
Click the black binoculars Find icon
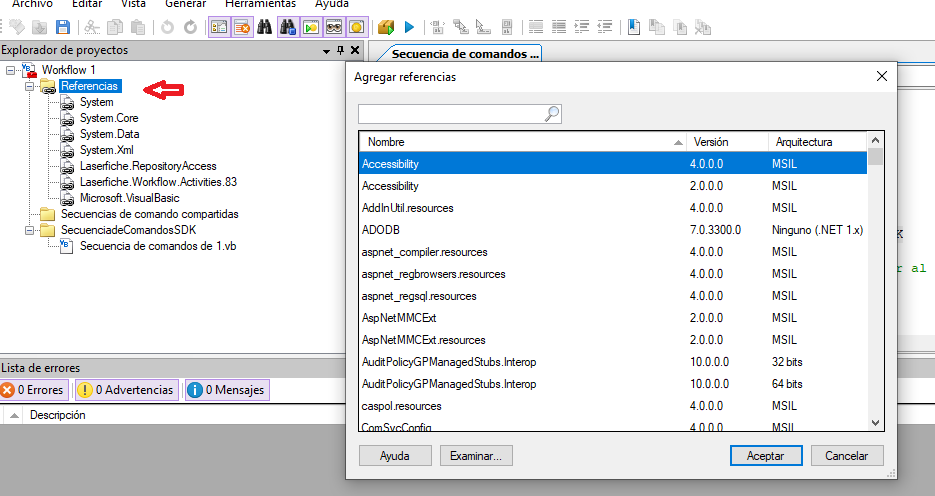[265, 27]
